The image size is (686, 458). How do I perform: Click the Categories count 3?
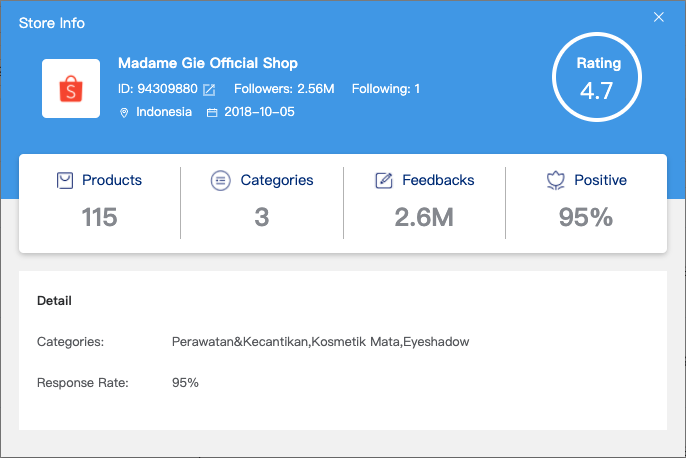point(262,217)
